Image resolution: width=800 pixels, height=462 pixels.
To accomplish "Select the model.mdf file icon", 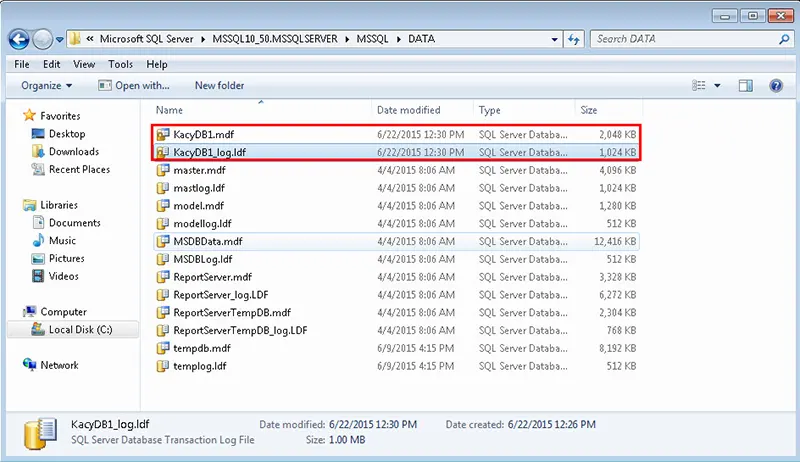I will pos(163,206).
